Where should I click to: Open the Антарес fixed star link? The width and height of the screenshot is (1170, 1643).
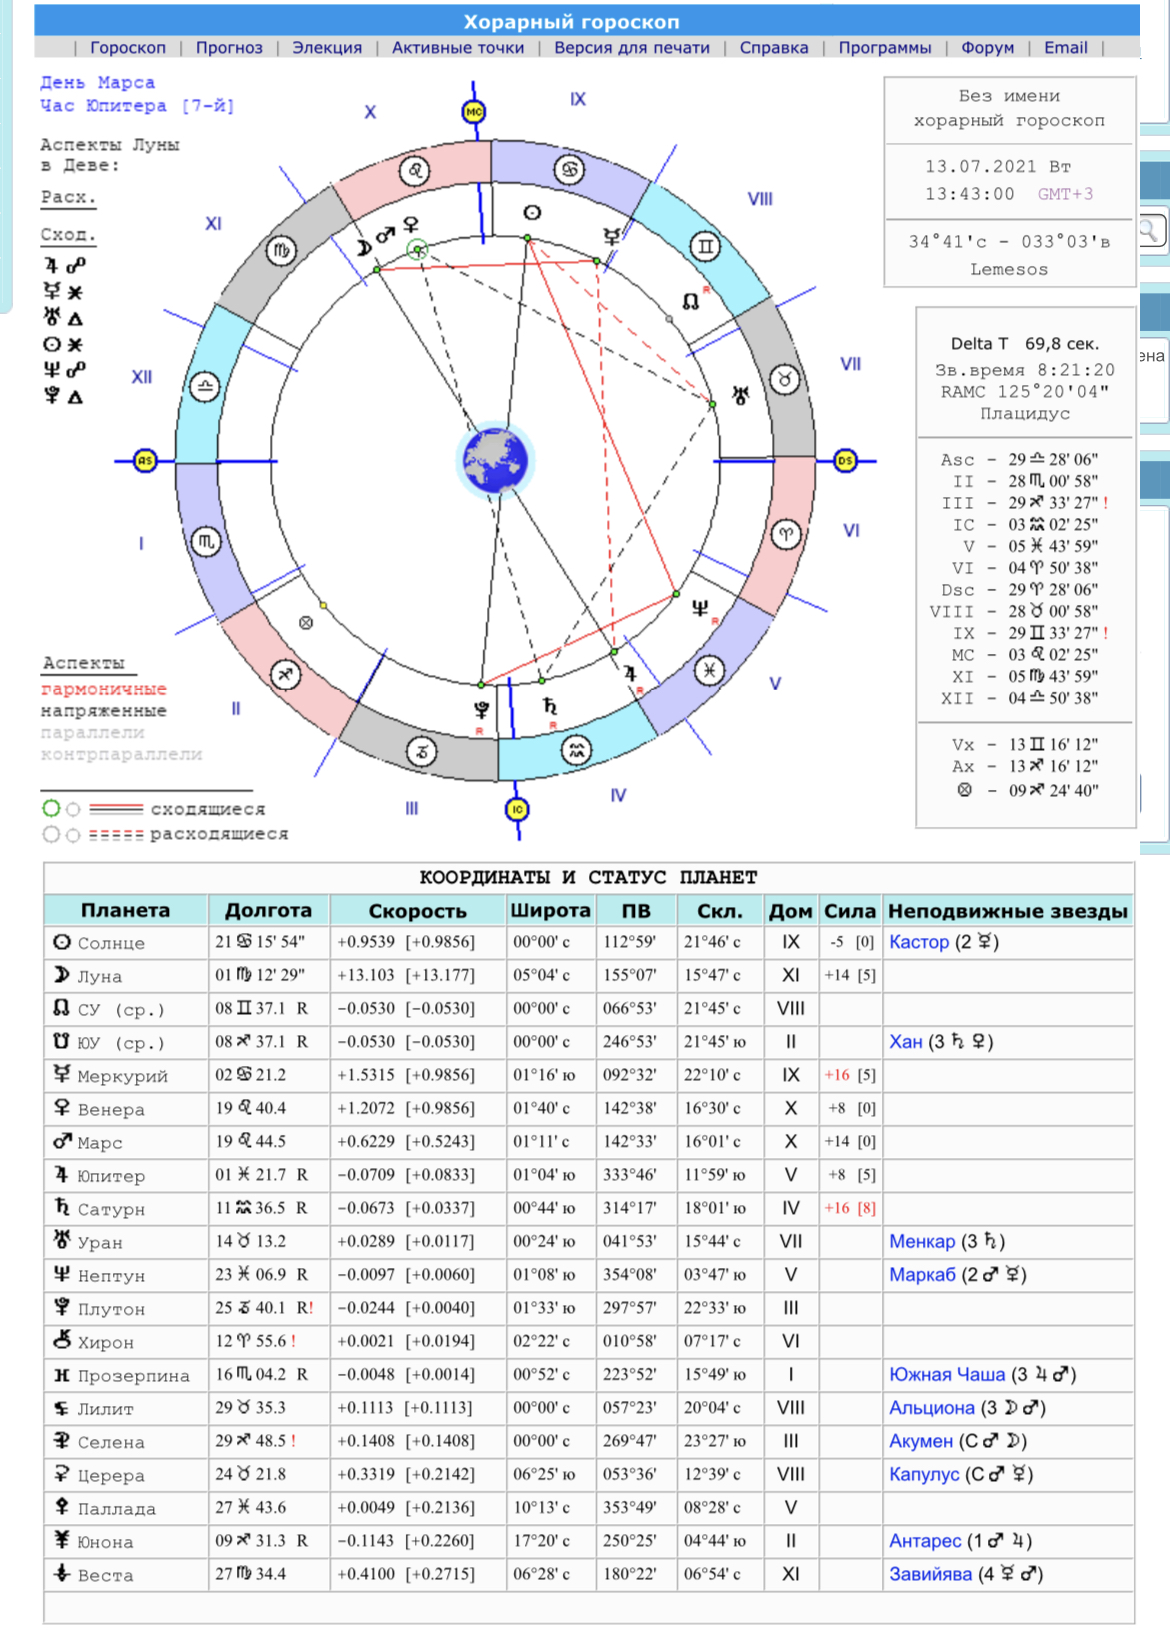925,1541
